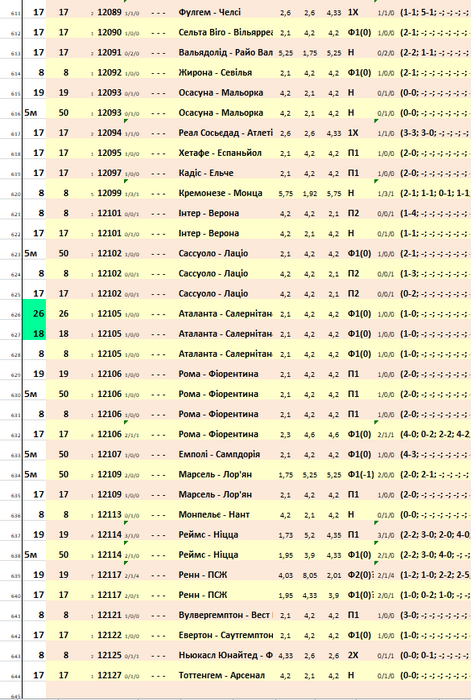The height and width of the screenshot is (700, 471).
Task: Select the ID cell 12113
Action: pyautogui.click(x=109, y=514)
